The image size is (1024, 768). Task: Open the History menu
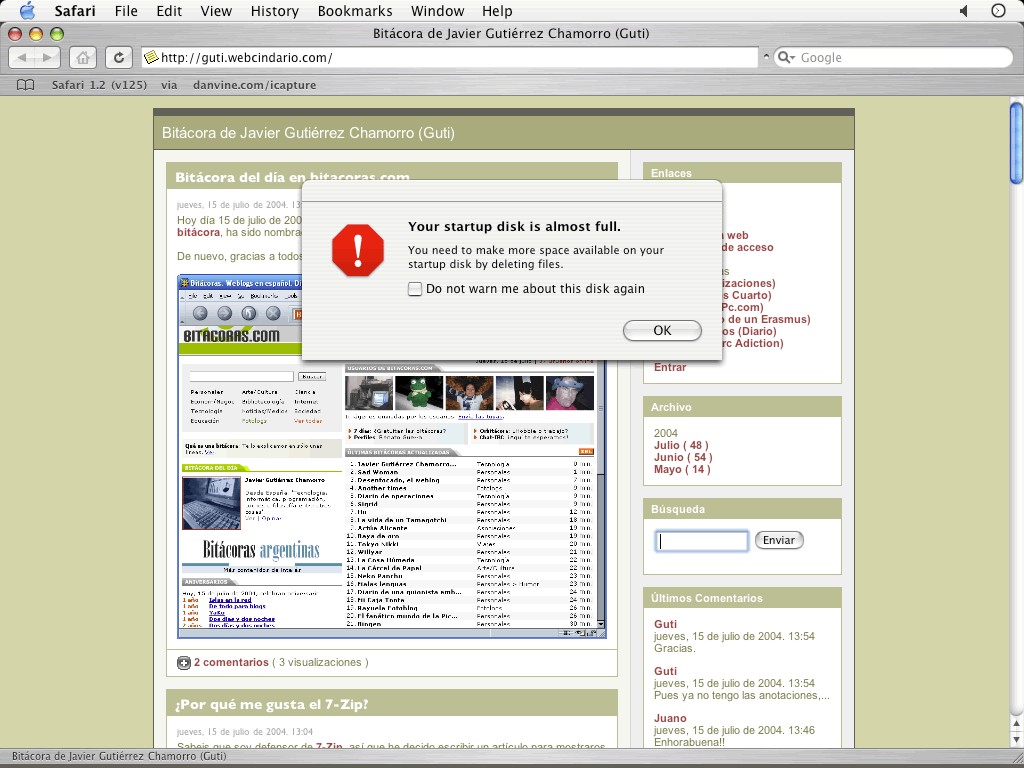[274, 11]
